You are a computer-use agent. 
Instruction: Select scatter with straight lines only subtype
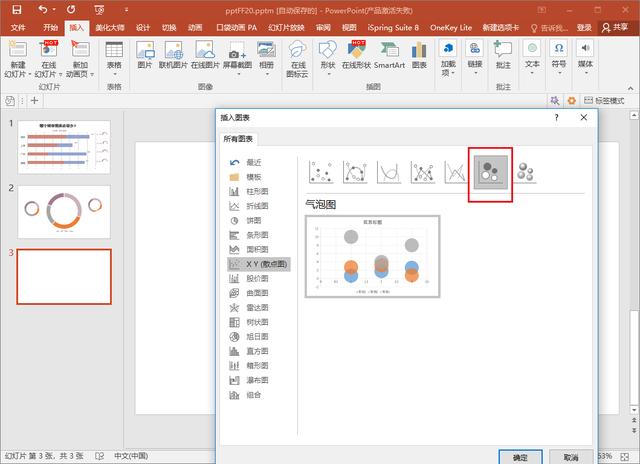456,172
